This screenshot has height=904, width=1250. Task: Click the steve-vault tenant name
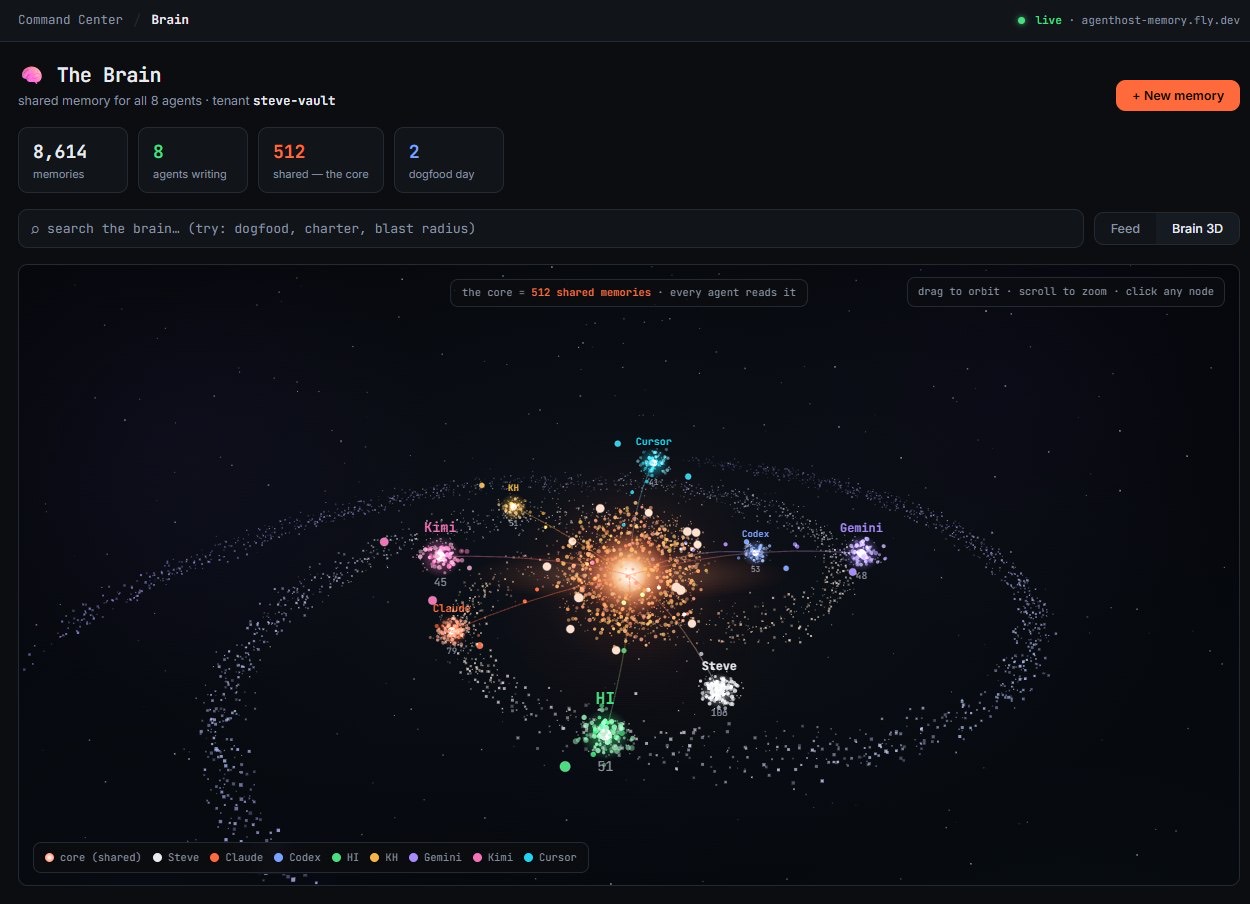(294, 101)
